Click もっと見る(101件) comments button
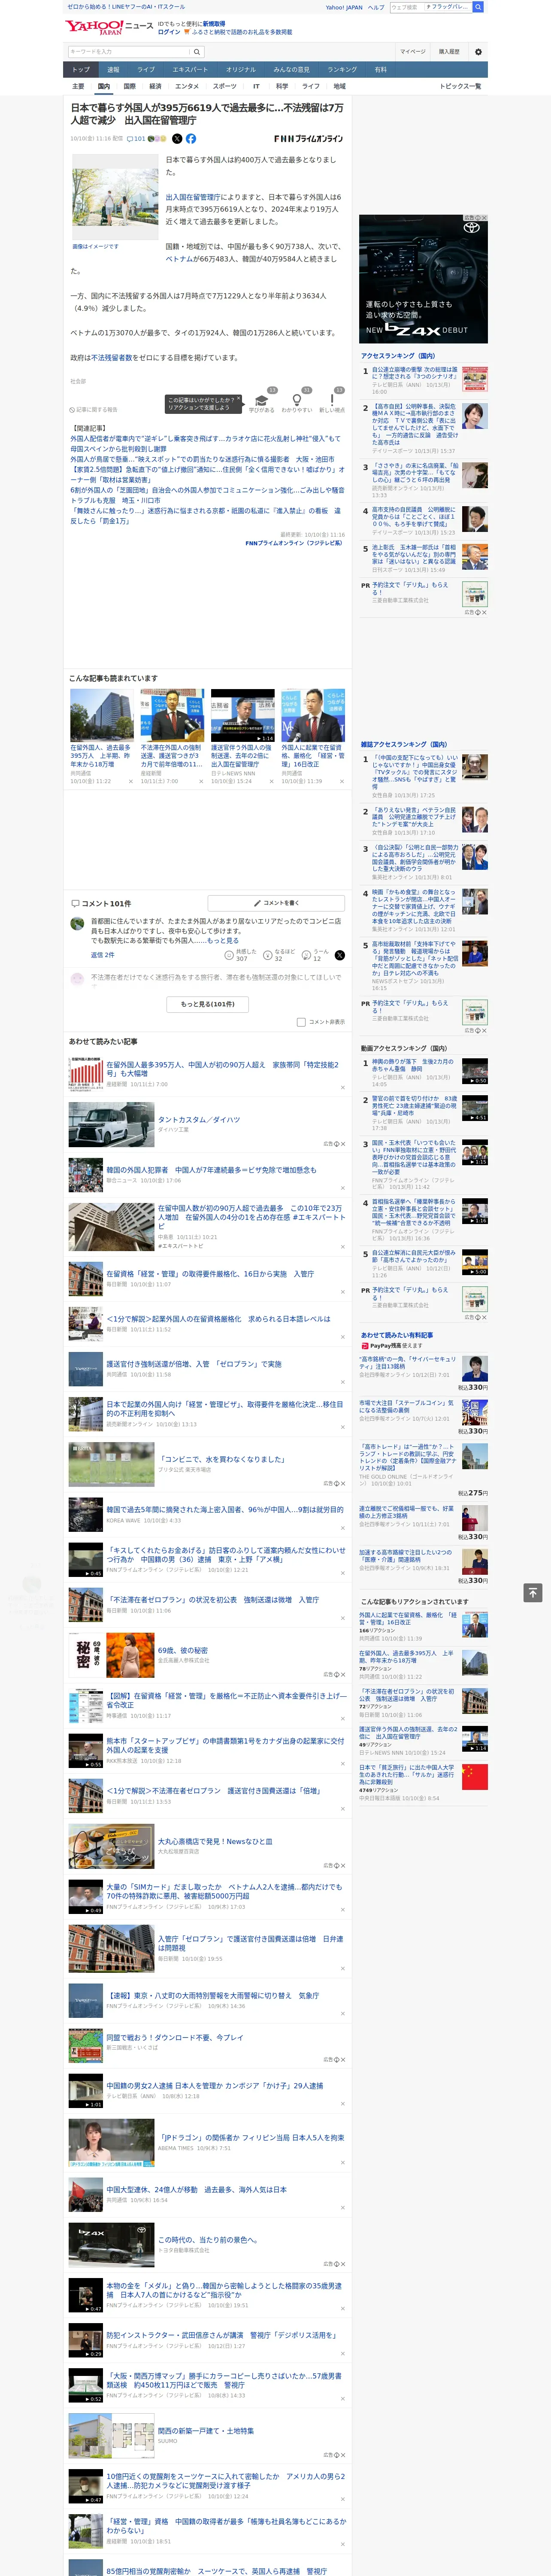This screenshot has width=551, height=2576. (208, 1004)
